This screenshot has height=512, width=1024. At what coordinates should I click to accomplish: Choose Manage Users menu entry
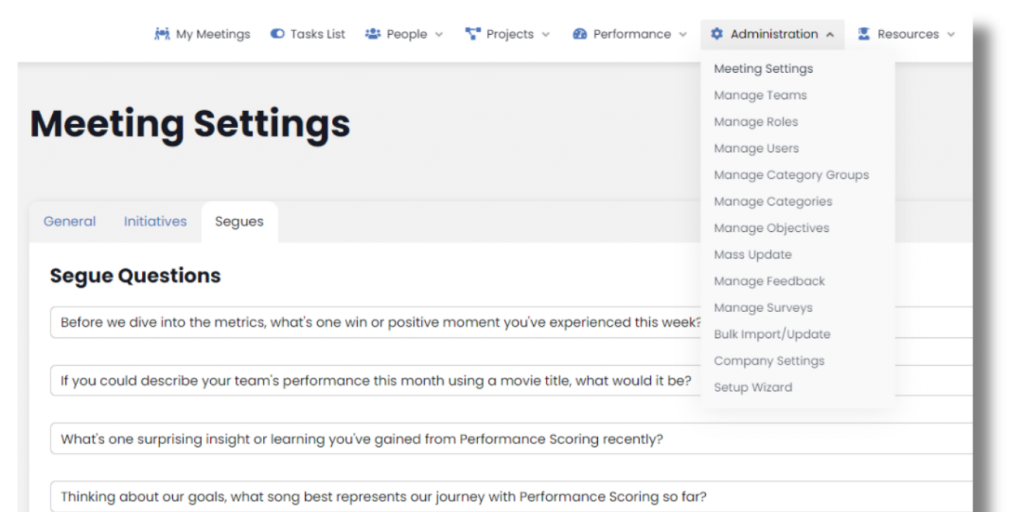[756, 149]
